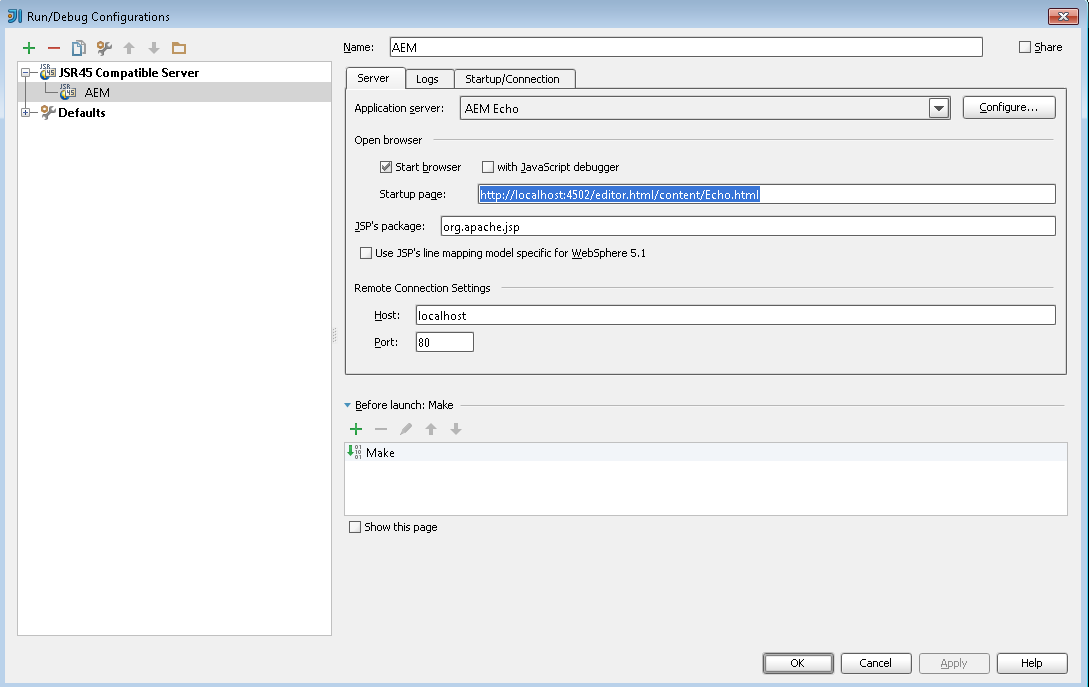Click the Application server label
The width and height of the screenshot is (1089, 687).
point(399,108)
